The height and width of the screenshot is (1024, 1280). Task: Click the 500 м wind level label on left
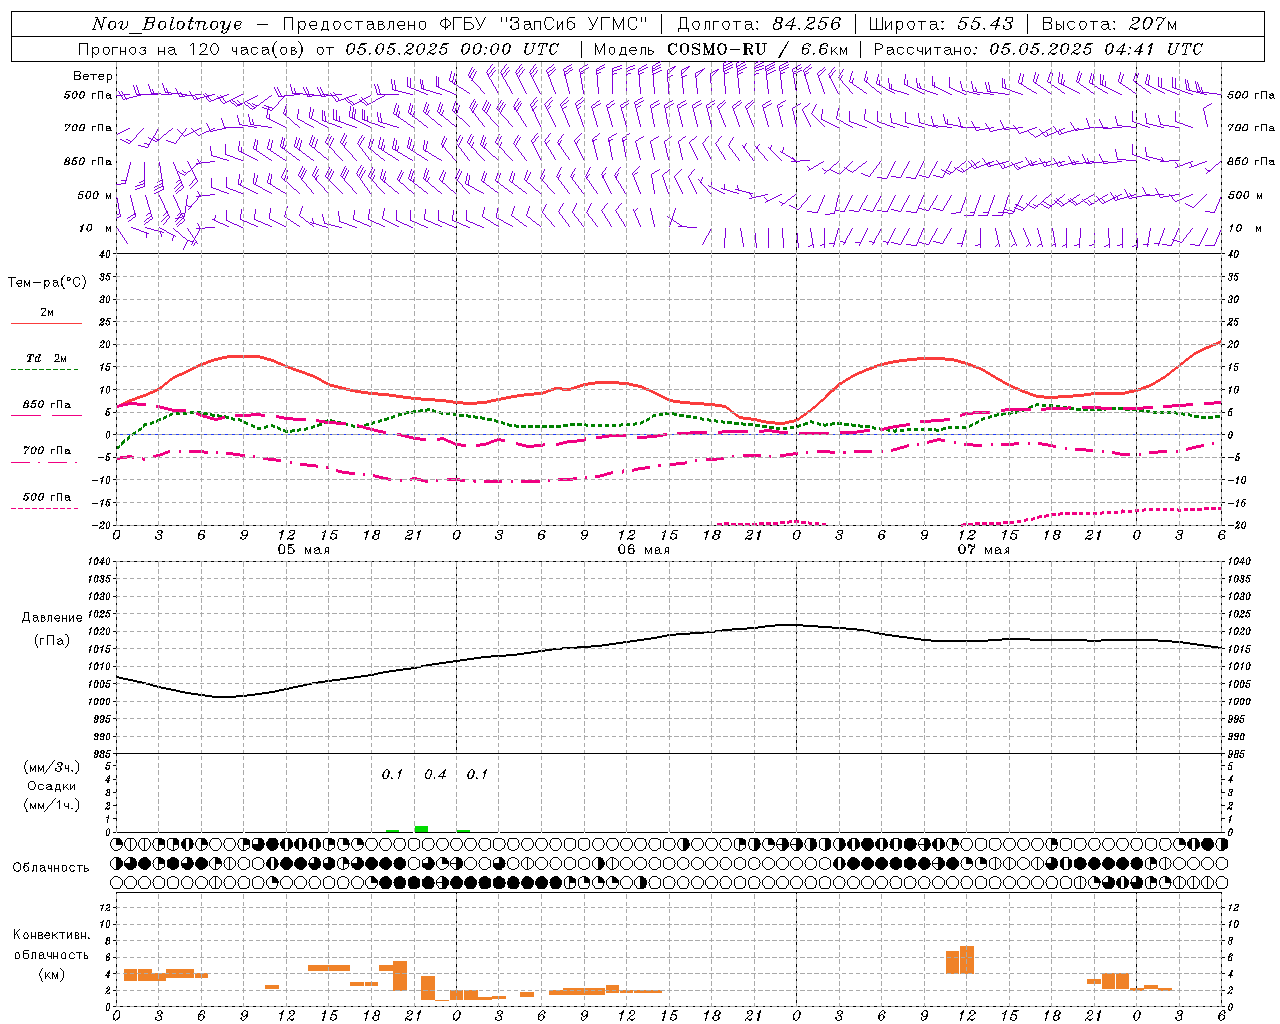click(x=96, y=195)
